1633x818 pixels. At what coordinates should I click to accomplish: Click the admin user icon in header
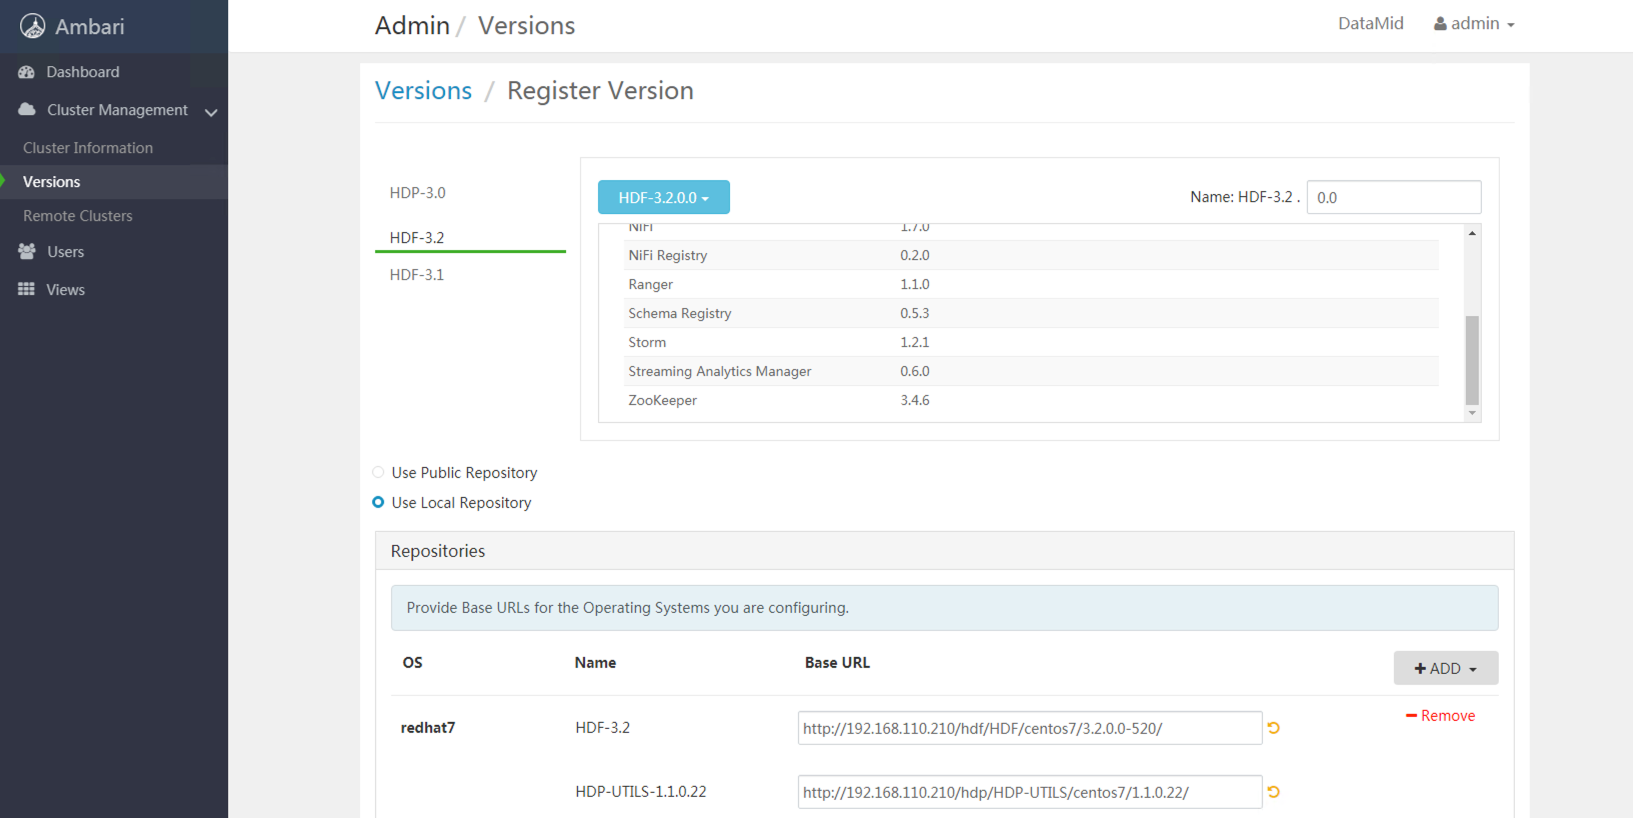click(1440, 24)
